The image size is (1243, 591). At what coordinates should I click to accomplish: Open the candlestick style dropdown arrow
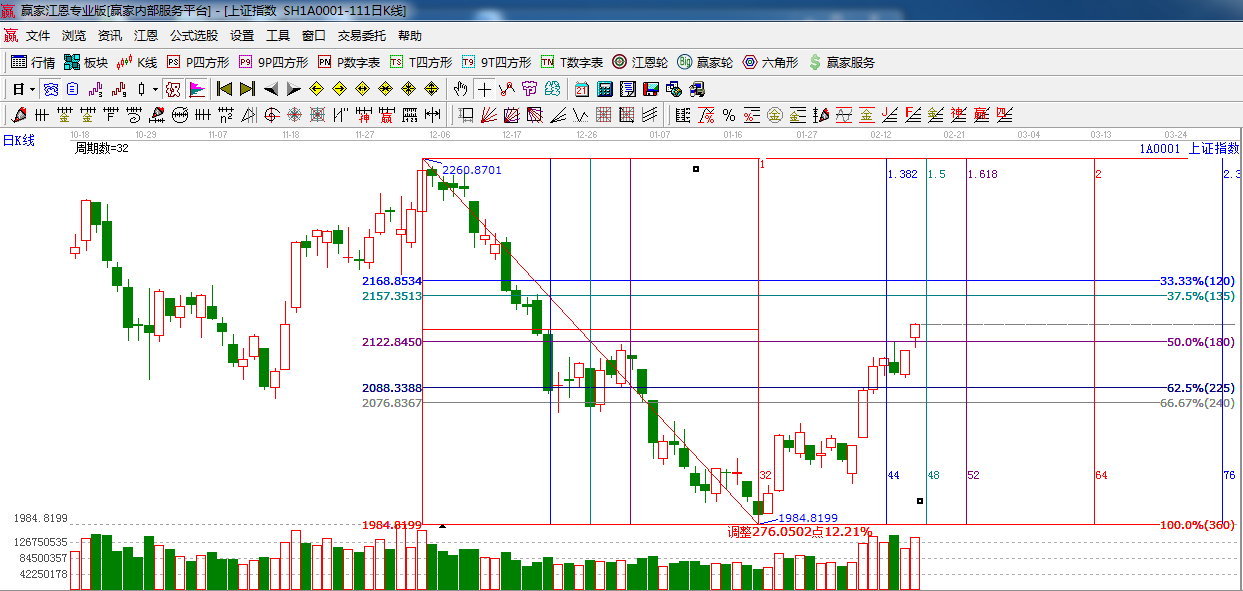coord(155,89)
